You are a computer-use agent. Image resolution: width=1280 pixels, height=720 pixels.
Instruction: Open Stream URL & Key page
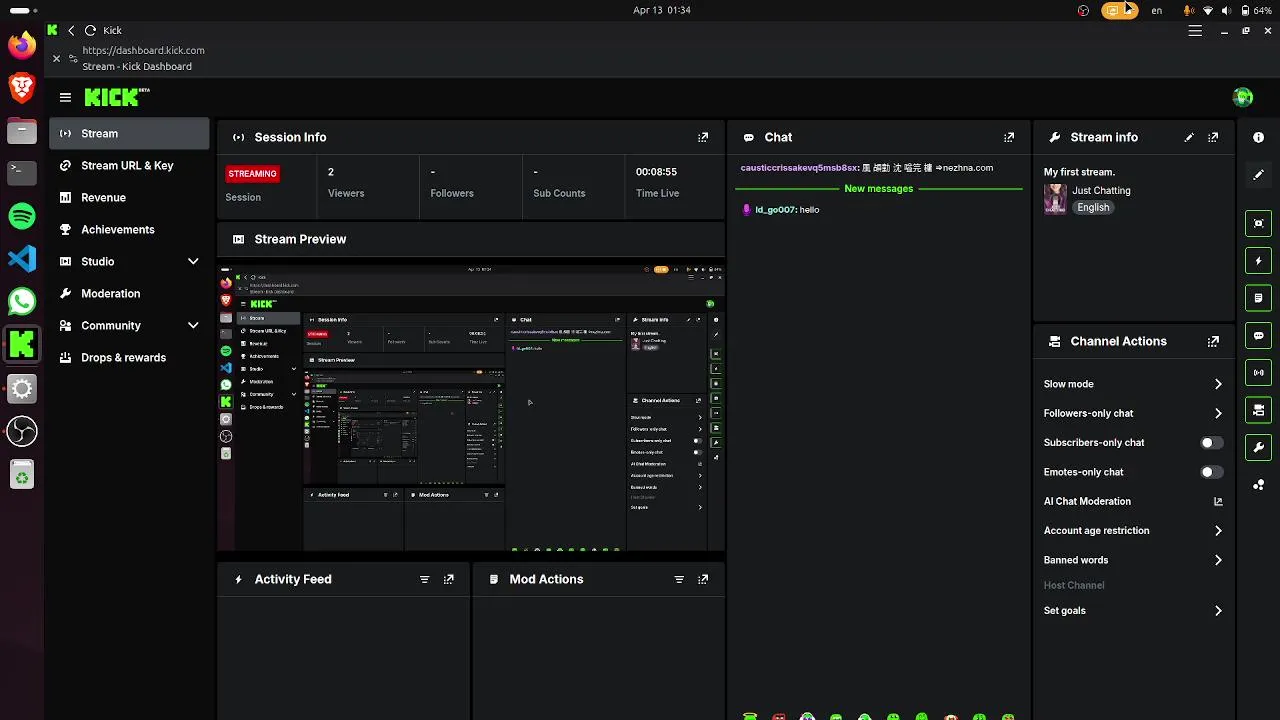tap(129, 165)
